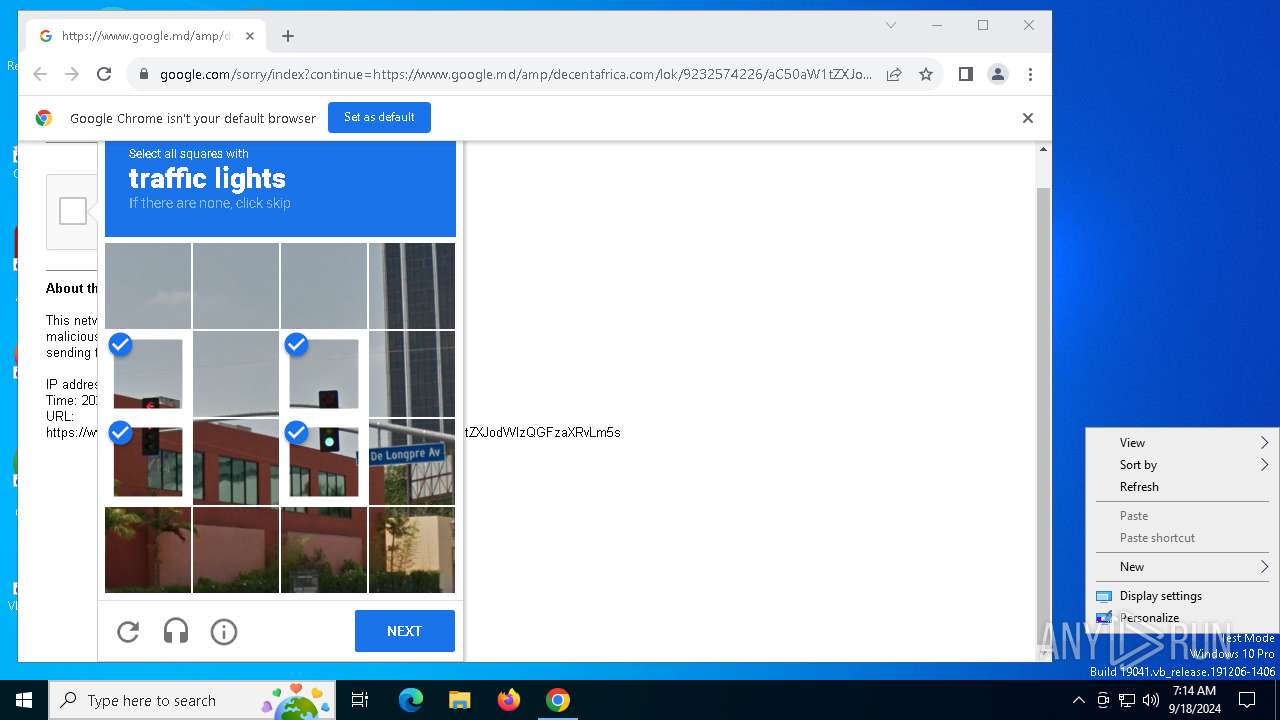
Task: Show hidden system tray icons
Action: click(1078, 700)
